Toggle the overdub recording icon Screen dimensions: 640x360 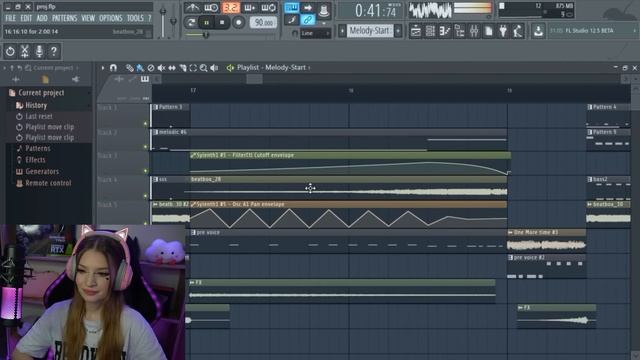(x=249, y=7)
